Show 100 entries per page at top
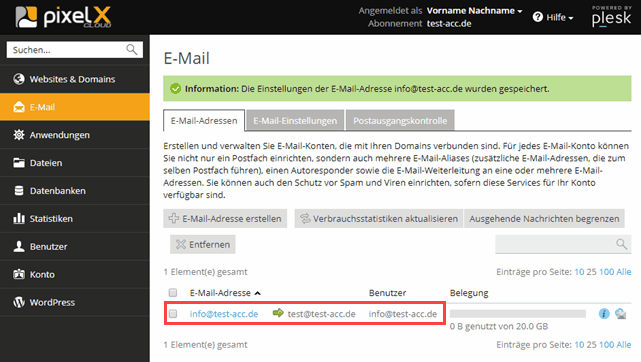 coord(606,272)
